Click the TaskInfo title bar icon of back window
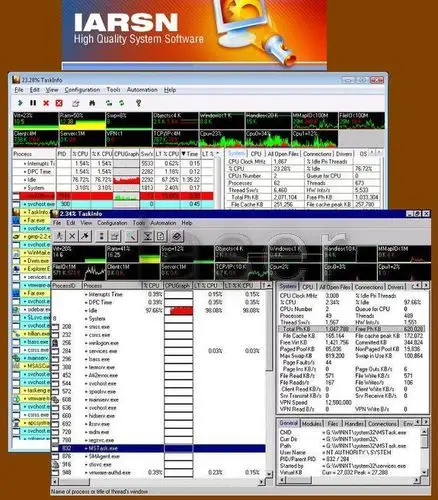Image resolution: width=438 pixels, height=500 pixels. click(x=16, y=80)
